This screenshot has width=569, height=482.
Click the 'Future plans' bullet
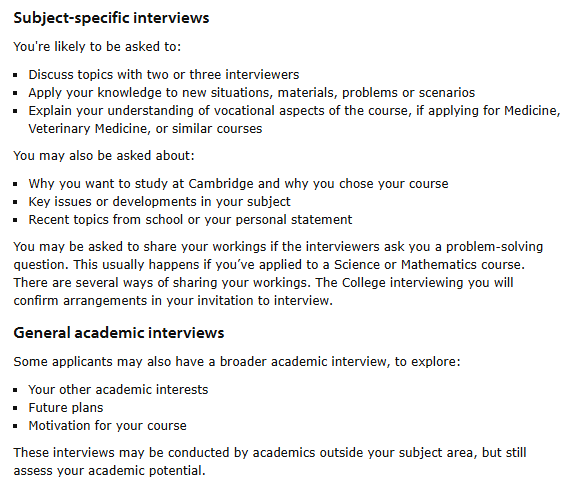(x=66, y=408)
